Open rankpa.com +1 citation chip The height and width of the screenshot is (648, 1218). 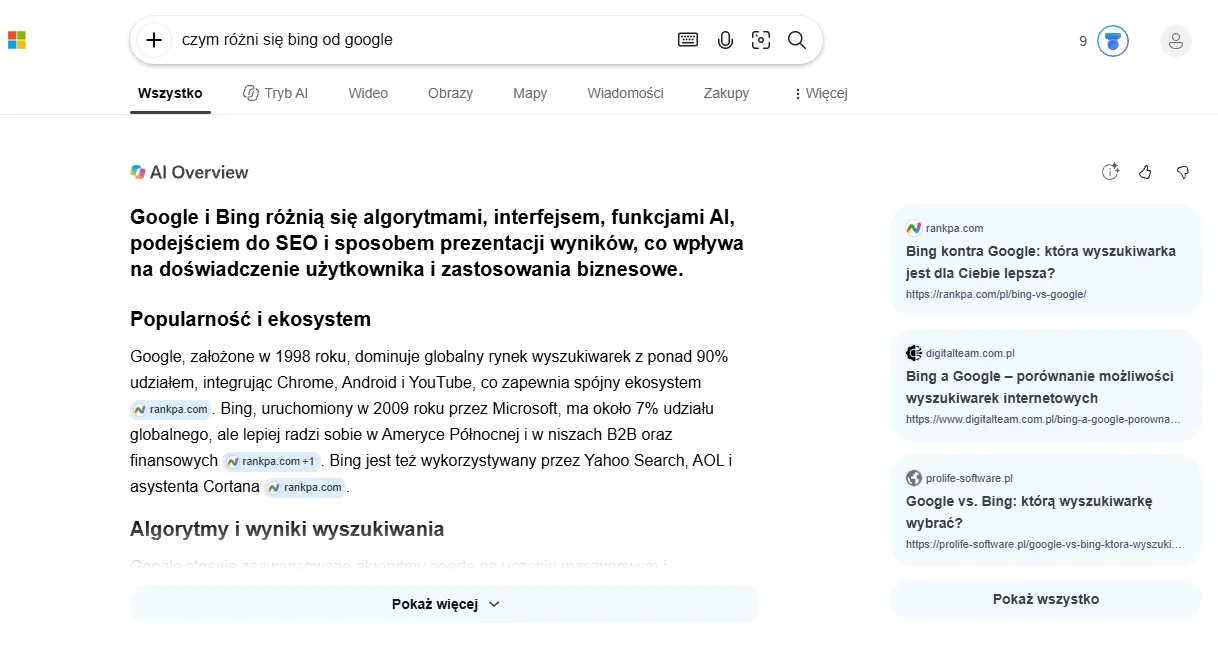[x=271, y=461]
